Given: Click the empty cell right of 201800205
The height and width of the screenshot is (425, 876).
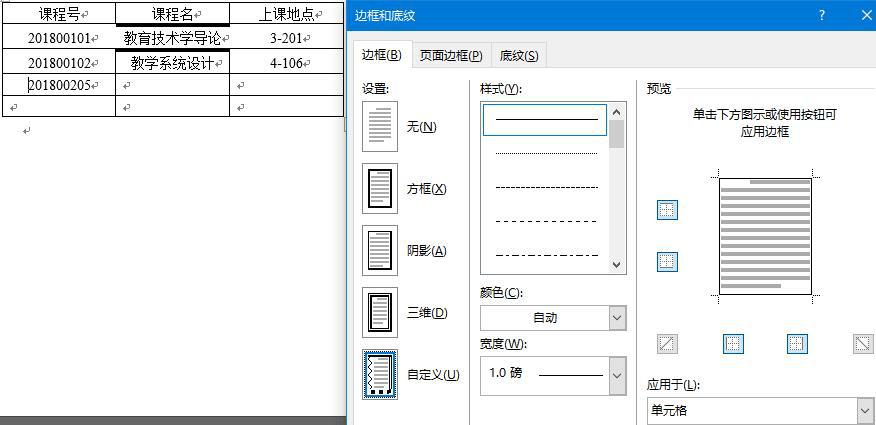Looking at the screenshot, I should (x=173, y=85).
